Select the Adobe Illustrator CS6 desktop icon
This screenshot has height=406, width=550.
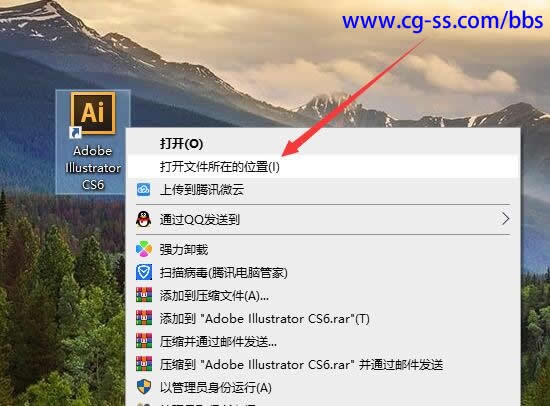[x=93, y=141]
